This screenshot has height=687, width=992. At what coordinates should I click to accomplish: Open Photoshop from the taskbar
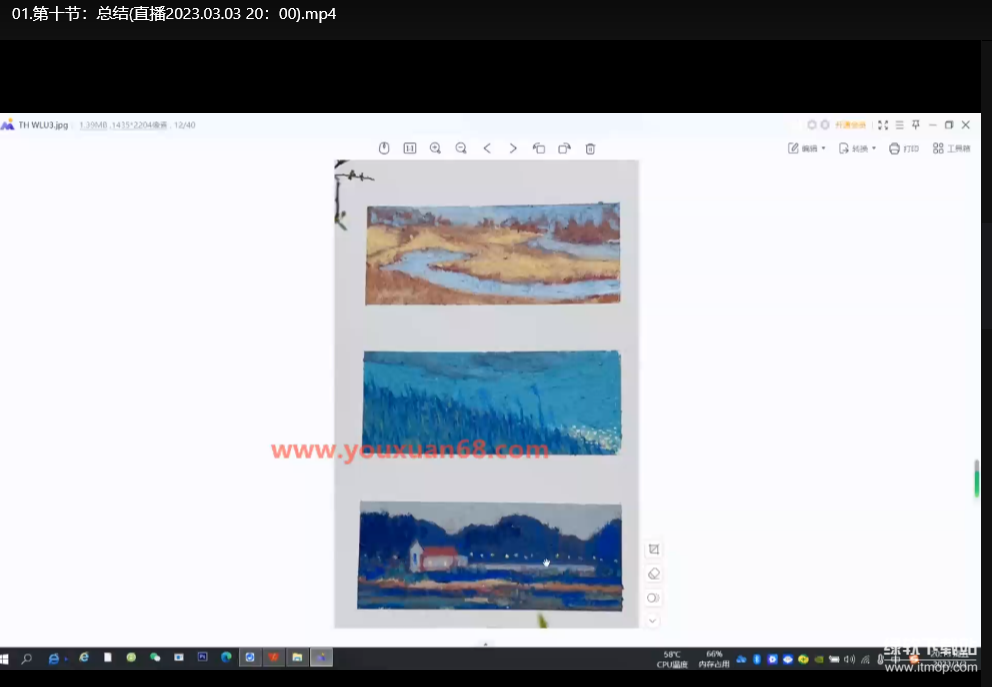[x=202, y=657]
